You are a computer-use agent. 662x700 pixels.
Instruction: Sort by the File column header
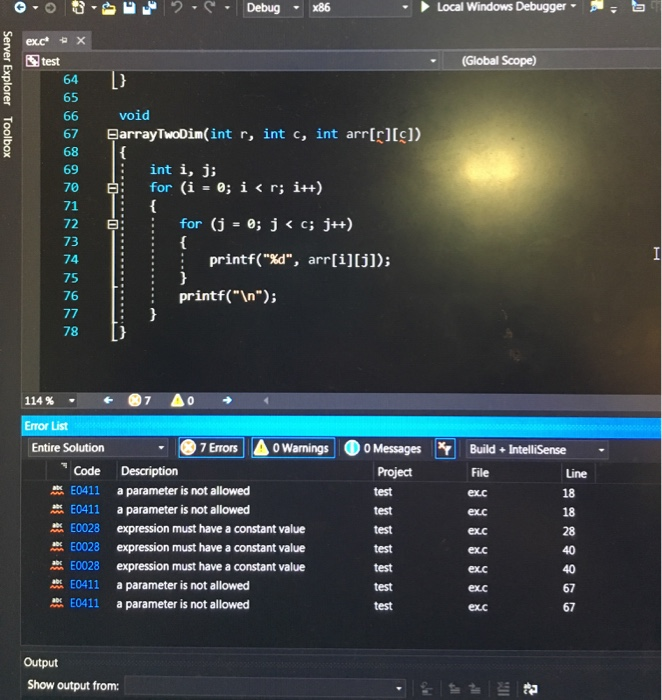pyautogui.click(x=480, y=473)
